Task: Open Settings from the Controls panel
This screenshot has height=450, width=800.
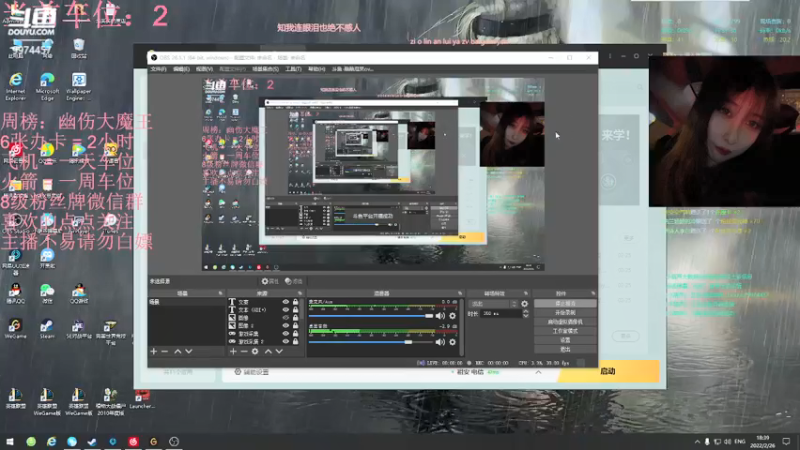Action: 565,340
